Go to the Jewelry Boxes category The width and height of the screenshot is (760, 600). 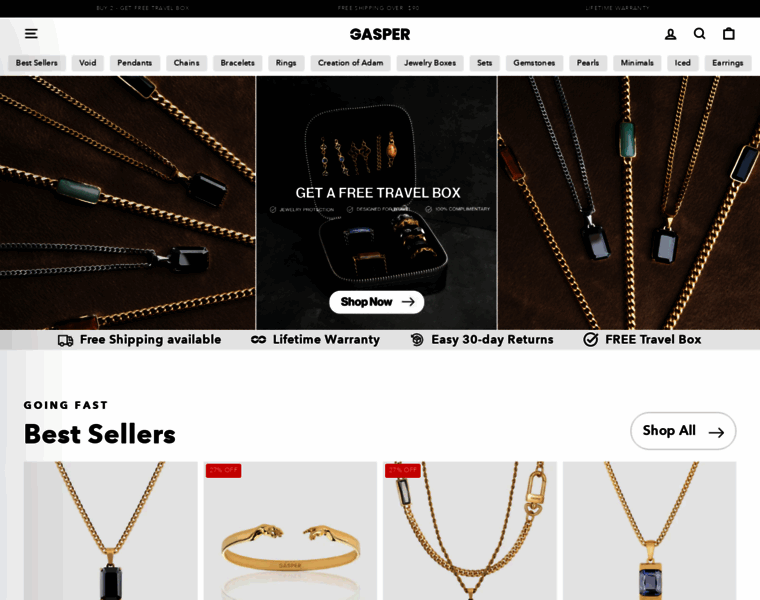(430, 63)
